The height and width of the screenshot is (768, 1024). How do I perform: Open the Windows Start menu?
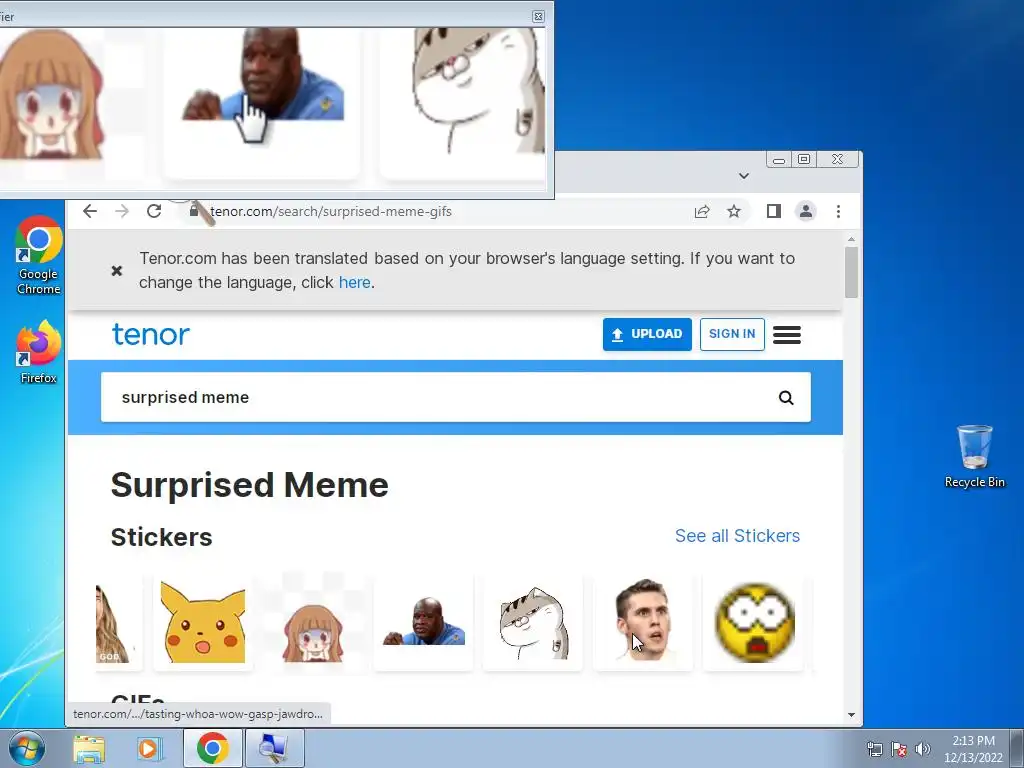pos(26,748)
